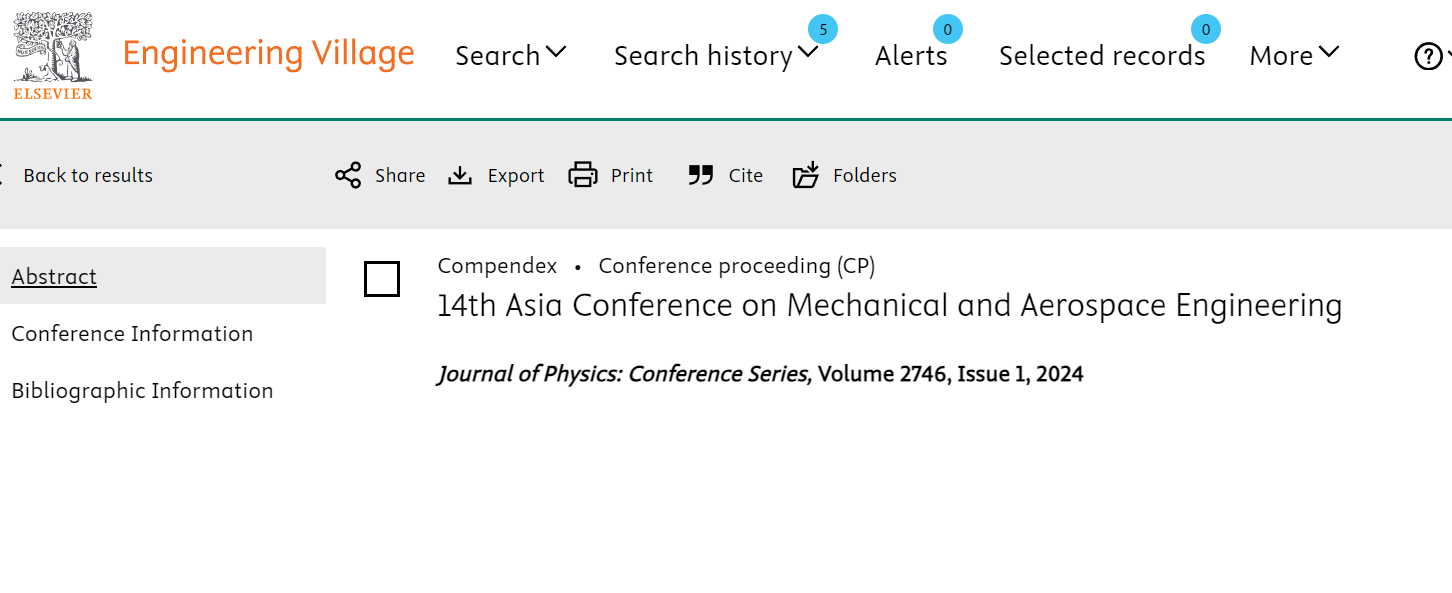Expand the More dropdown menu
This screenshot has height=593, width=1452.
coord(1294,56)
